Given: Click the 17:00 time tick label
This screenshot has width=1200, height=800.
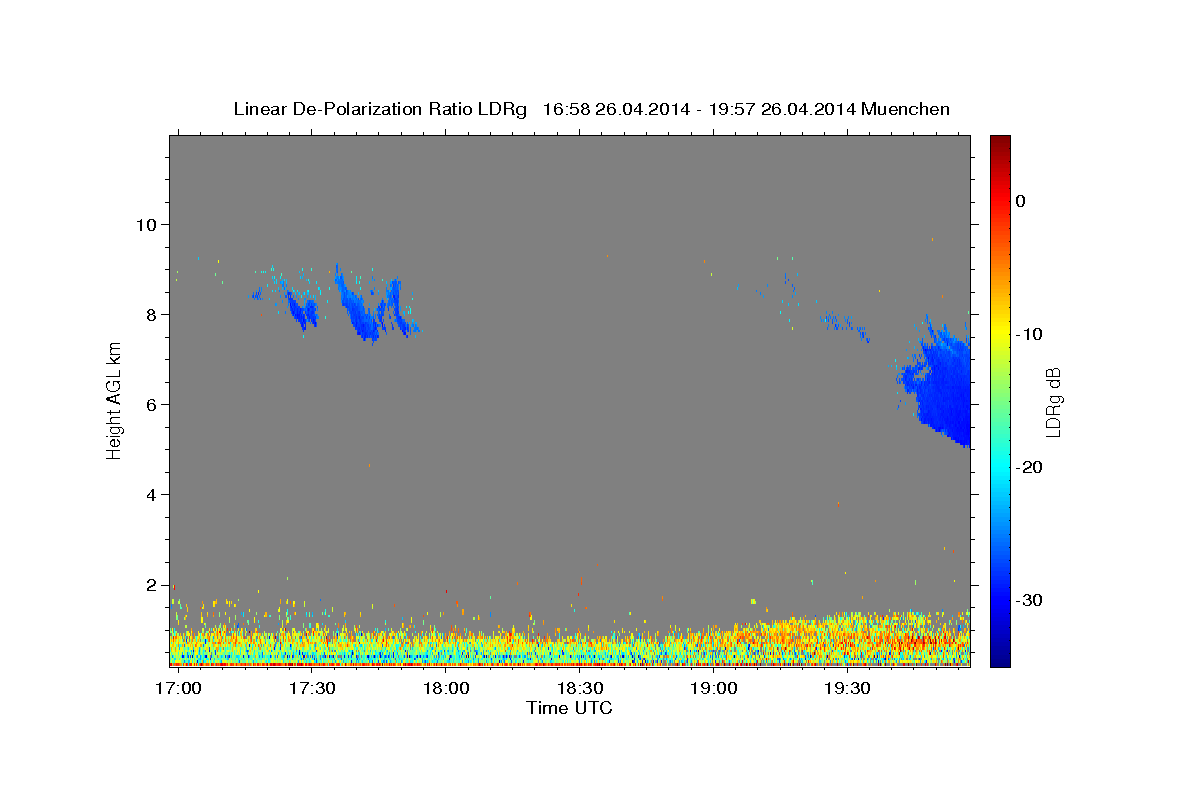Looking at the screenshot, I should (x=178, y=688).
